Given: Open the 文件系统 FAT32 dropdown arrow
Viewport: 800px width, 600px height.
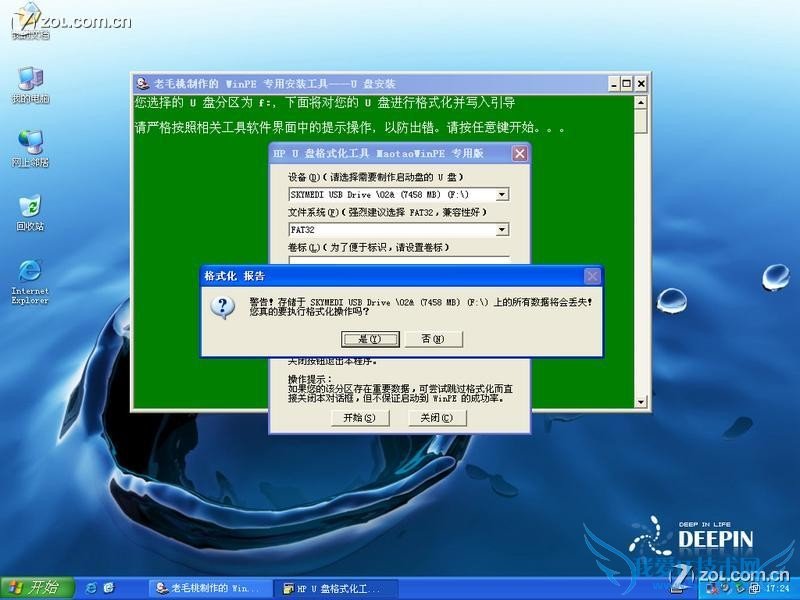Looking at the screenshot, I should [502, 230].
